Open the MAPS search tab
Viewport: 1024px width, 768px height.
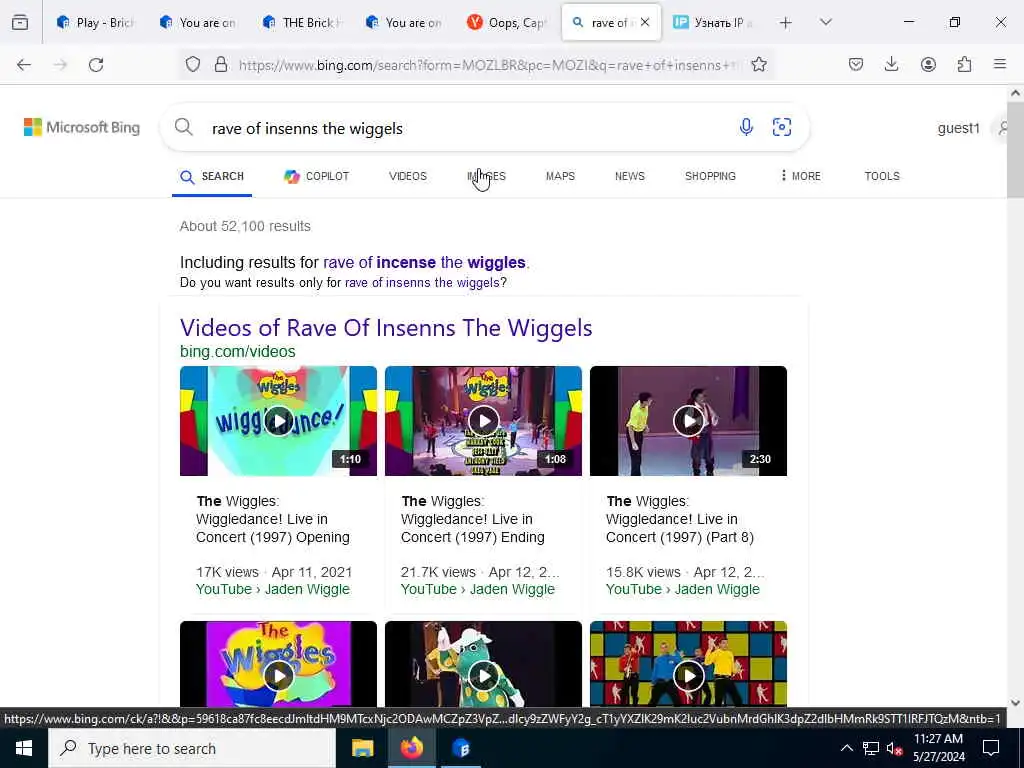560,176
